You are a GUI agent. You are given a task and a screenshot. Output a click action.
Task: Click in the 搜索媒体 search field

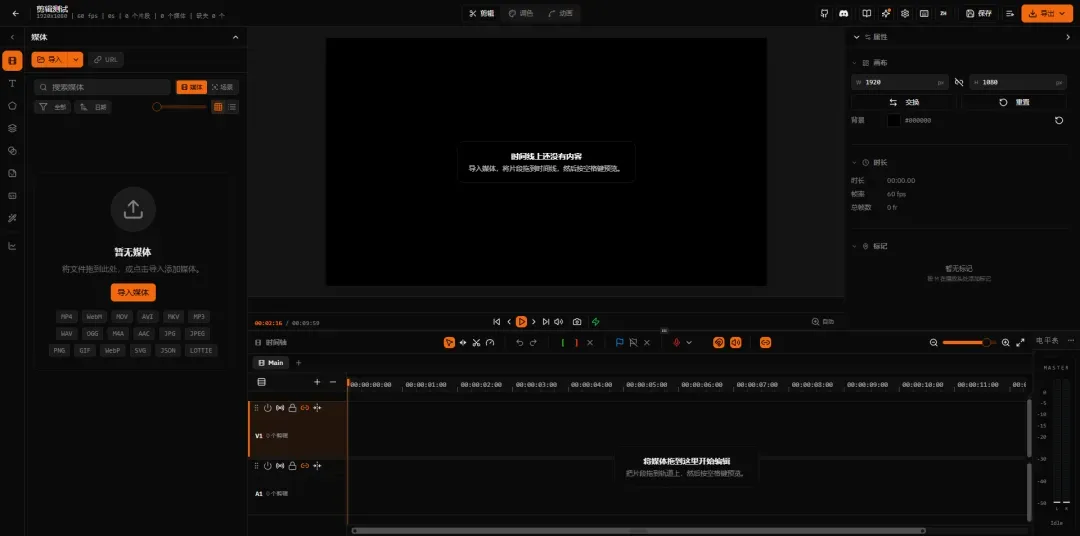click(102, 87)
